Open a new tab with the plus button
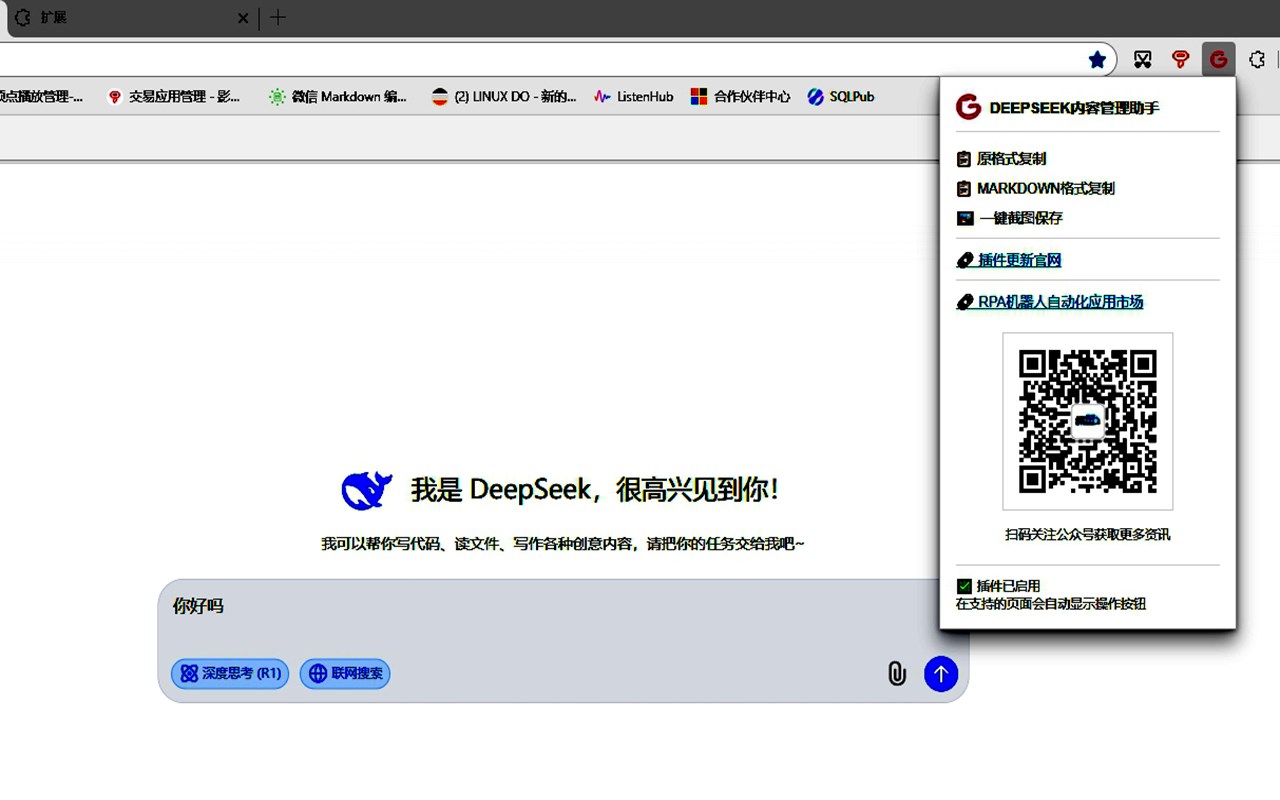Image resolution: width=1280 pixels, height=800 pixels. 278,18
